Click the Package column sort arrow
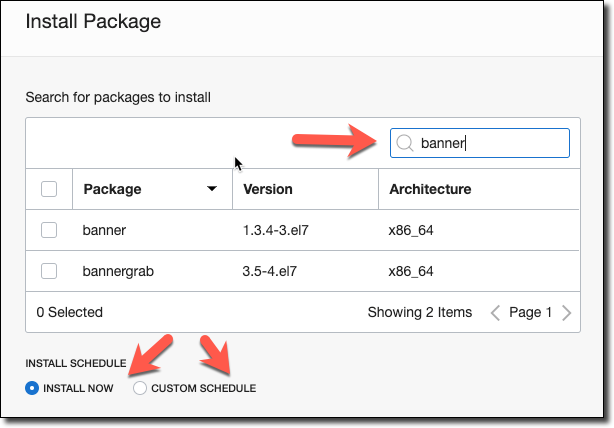The width and height of the screenshot is (614, 428). point(211,189)
